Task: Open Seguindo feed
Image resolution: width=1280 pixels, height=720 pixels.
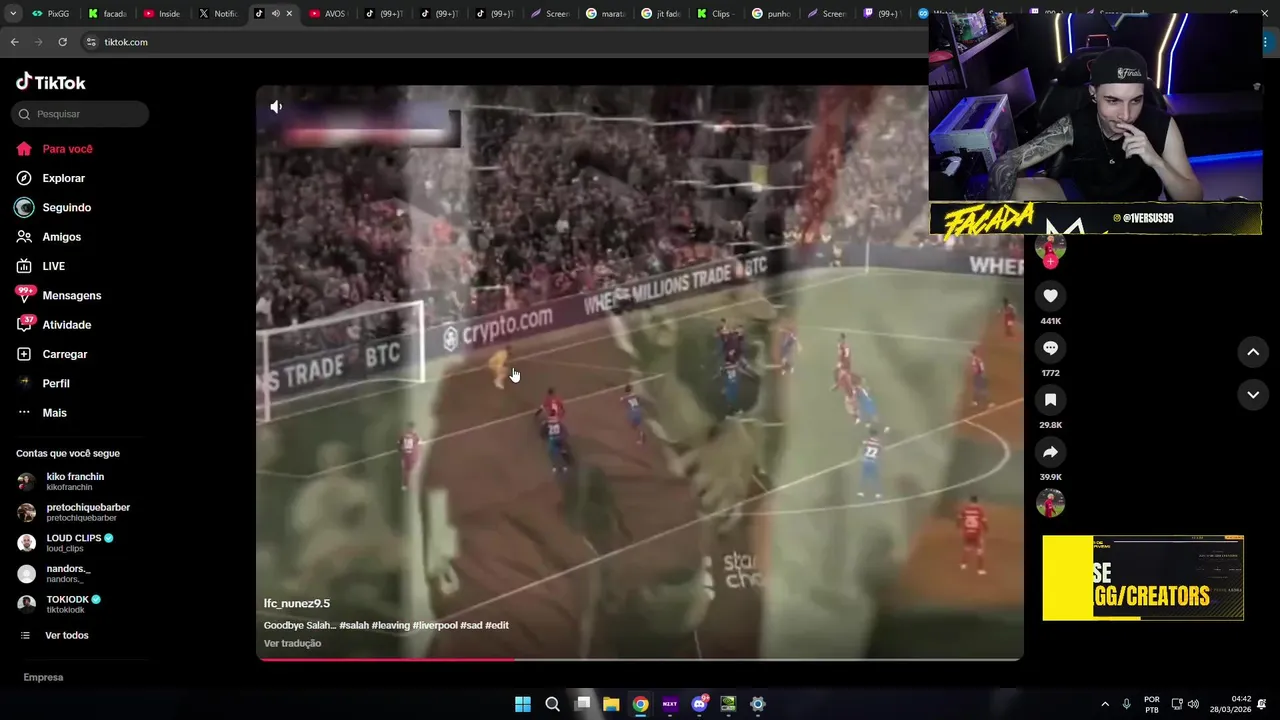Action: point(54,207)
